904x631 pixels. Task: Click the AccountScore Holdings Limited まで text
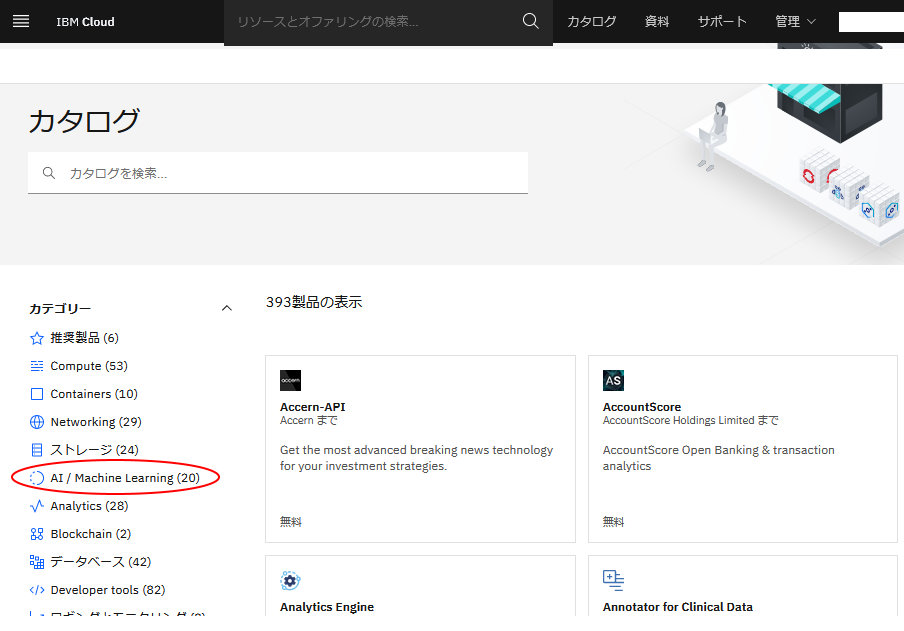pos(691,420)
